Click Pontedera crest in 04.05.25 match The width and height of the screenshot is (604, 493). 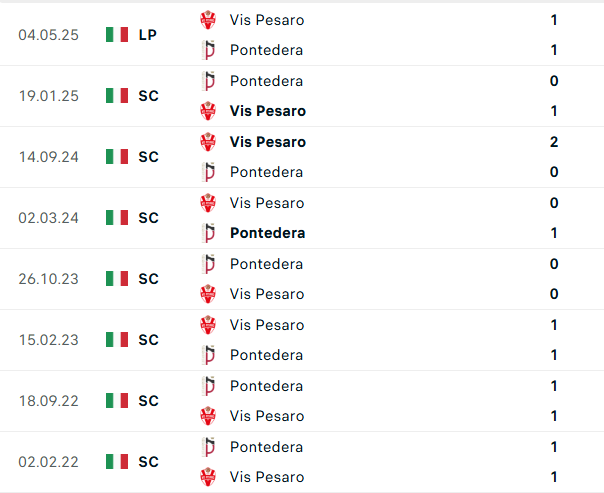[x=208, y=50]
